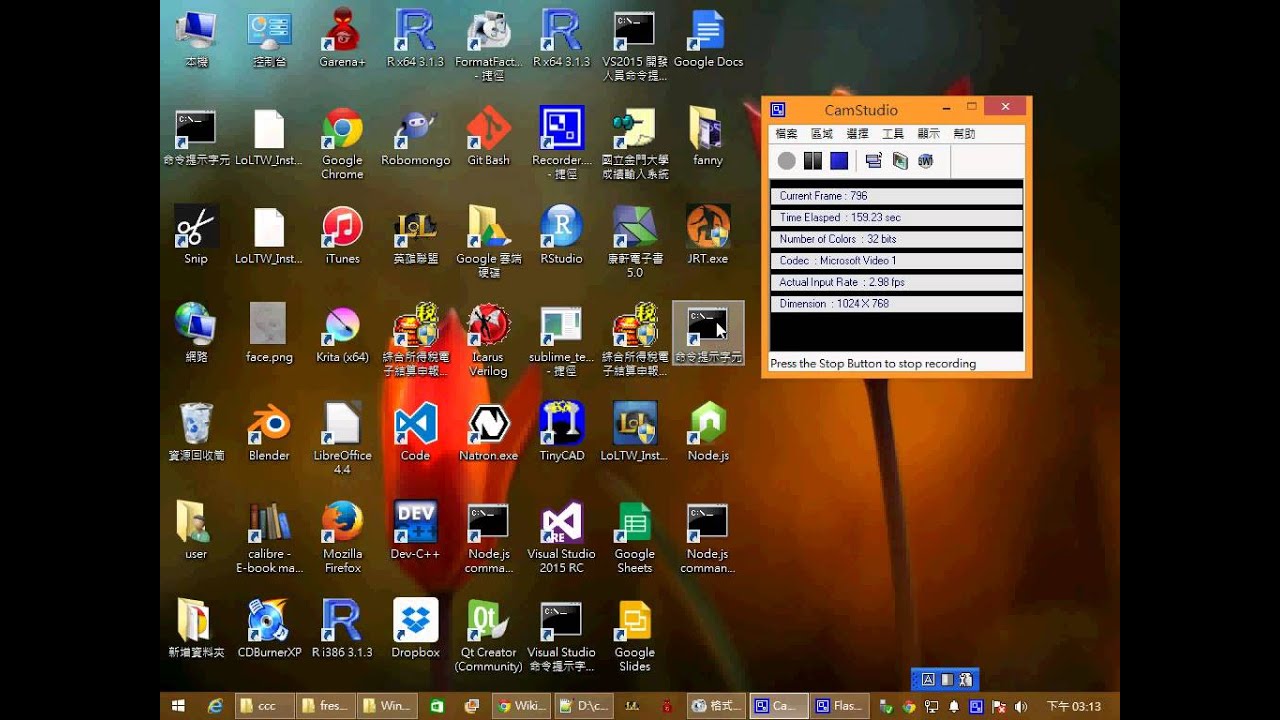
Task: Click the volume speaker tray icon
Action: pos(1020,706)
